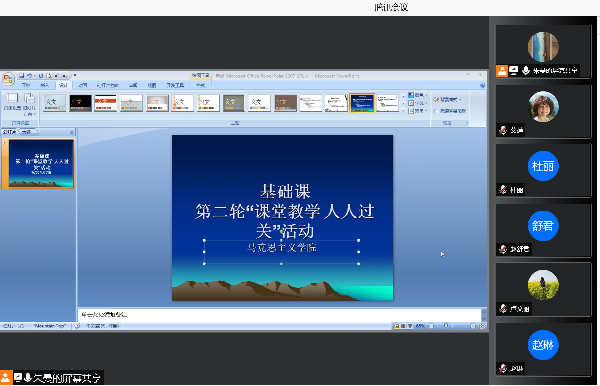Apply the brown-background theme thumbnail
Image resolution: width=600 pixels, height=386 pixels.
tap(285, 103)
